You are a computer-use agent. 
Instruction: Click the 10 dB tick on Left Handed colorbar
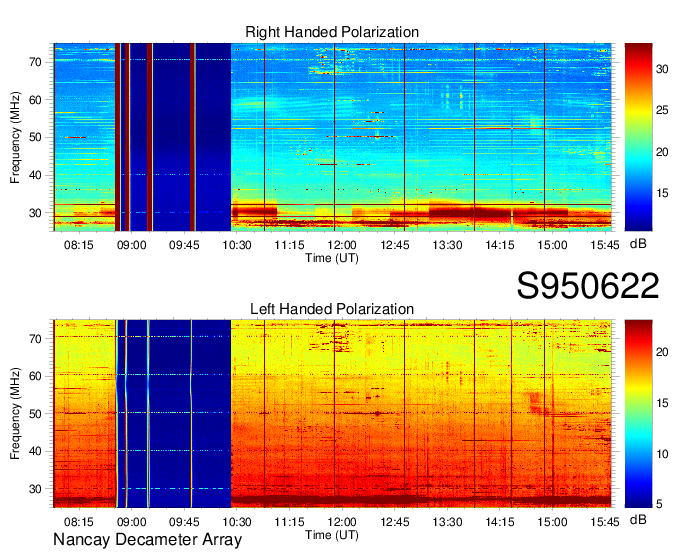[x=662, y=454]
